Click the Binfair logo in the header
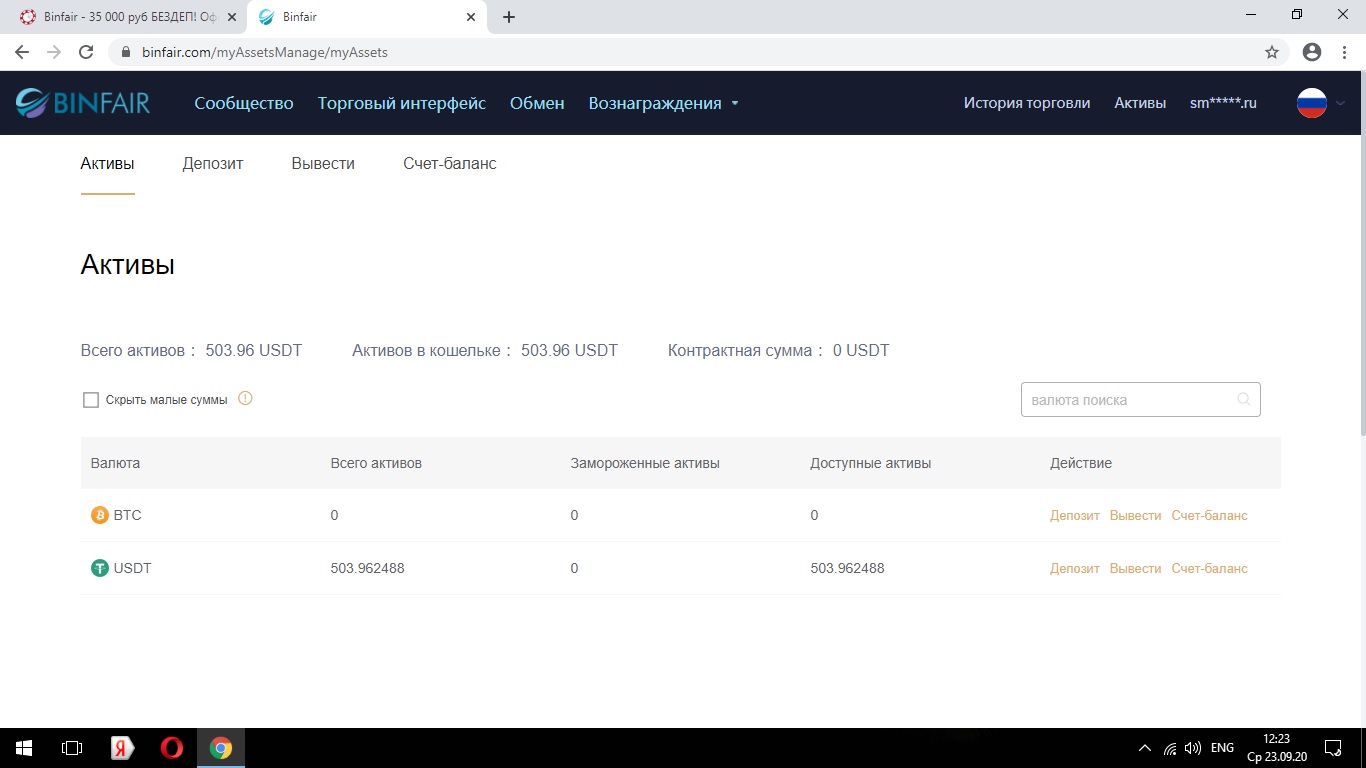 83,103
